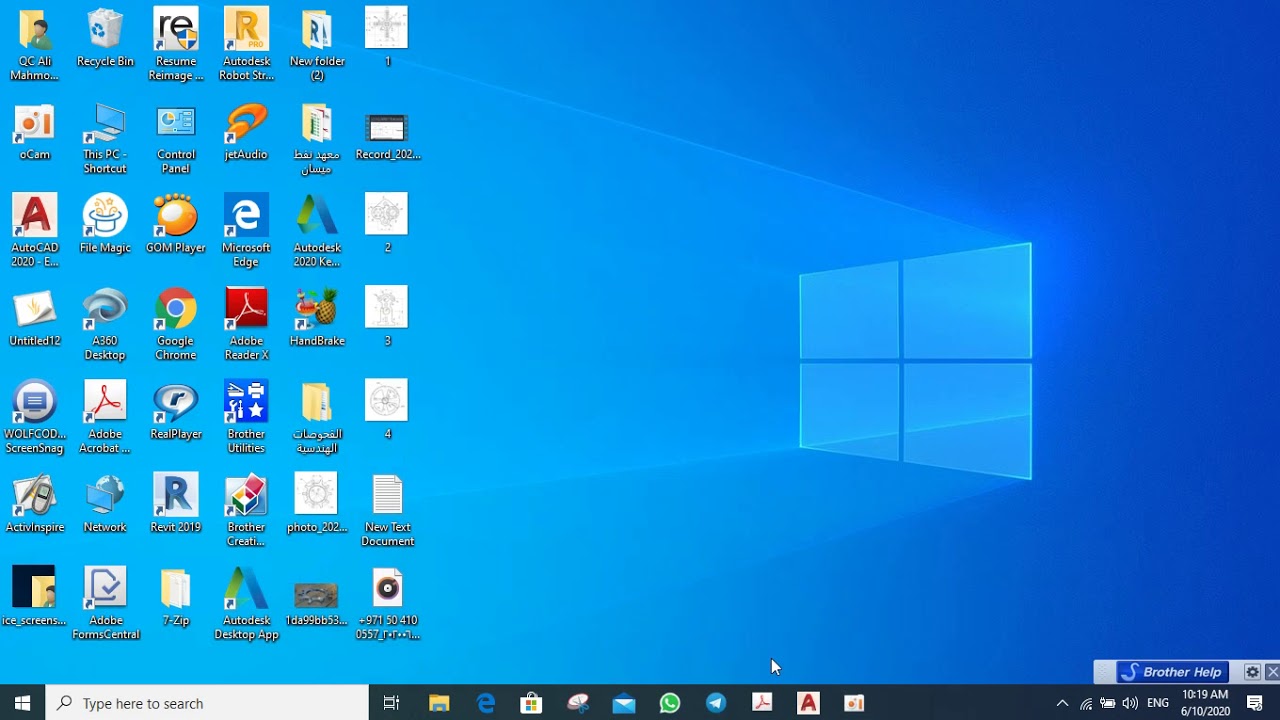
Task: Open Task View from the taskbar
Action: (391, 703)
